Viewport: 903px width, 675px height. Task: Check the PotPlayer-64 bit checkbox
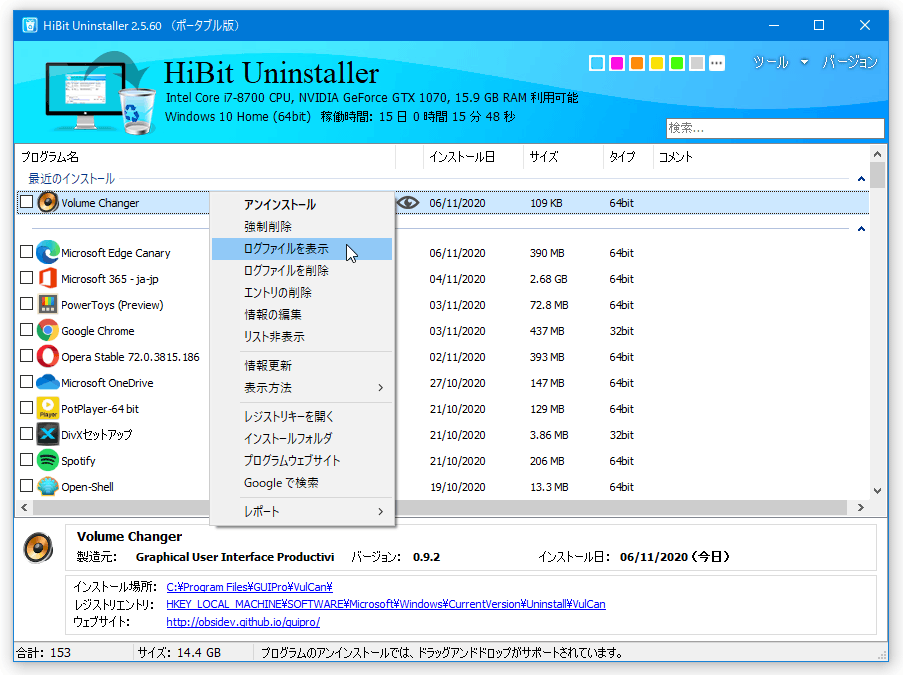point(26,407)
